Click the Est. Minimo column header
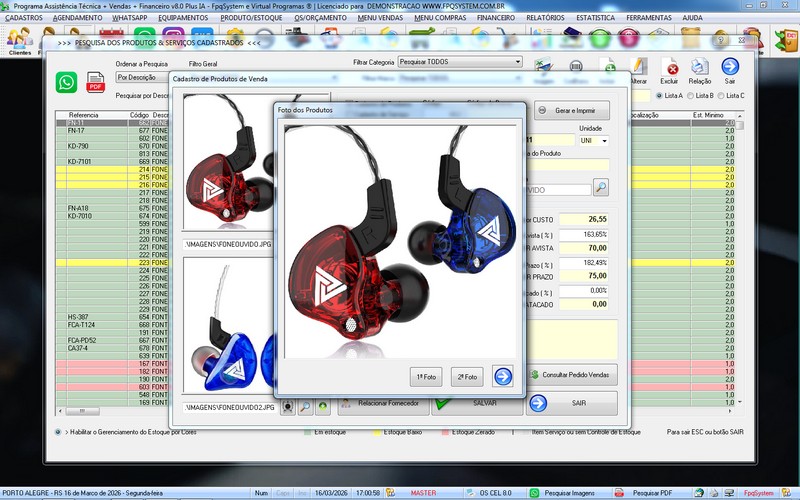Viewport: 800px width, 500px height. click(x=708, y=115)
